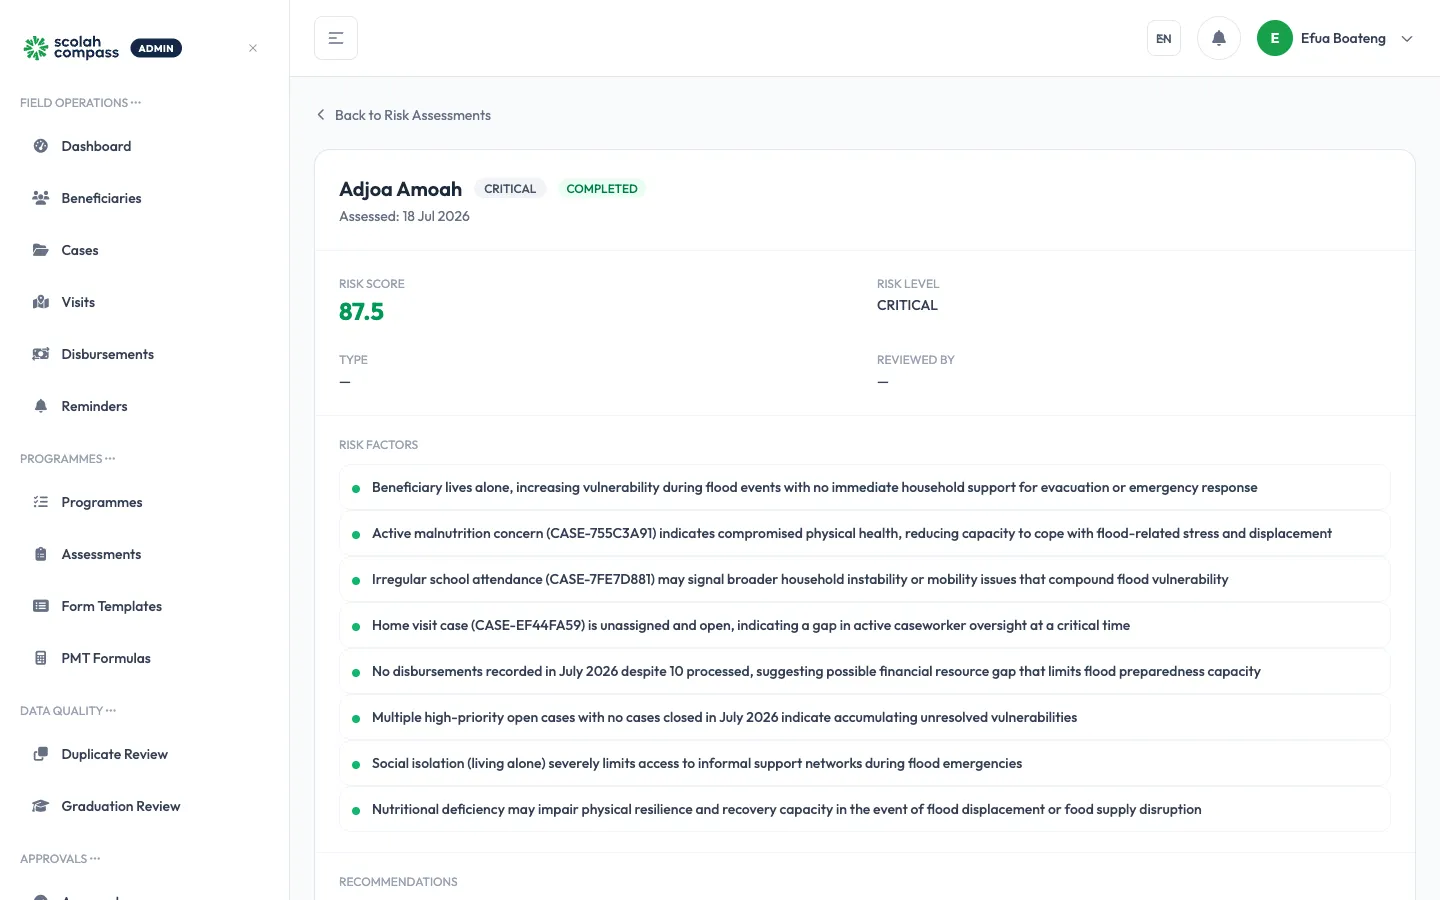Screen dimensions: 1440x900
Task: Click the PMT Formulas calculator icon
Action: pyautogui.click(x=41, y=658)
